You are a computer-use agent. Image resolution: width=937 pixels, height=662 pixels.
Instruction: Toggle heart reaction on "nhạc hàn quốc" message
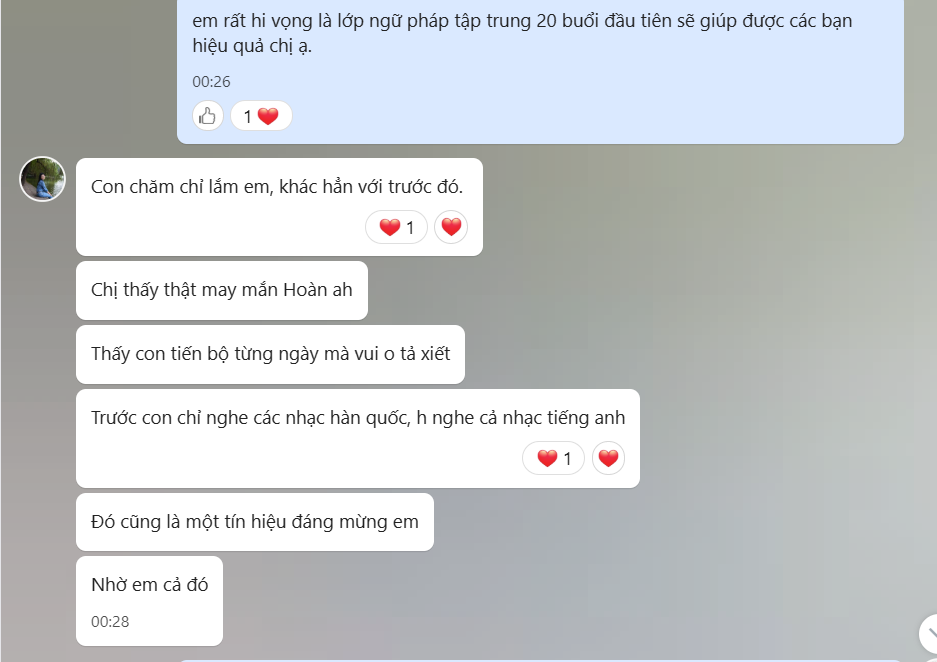[x=608, y=458]
